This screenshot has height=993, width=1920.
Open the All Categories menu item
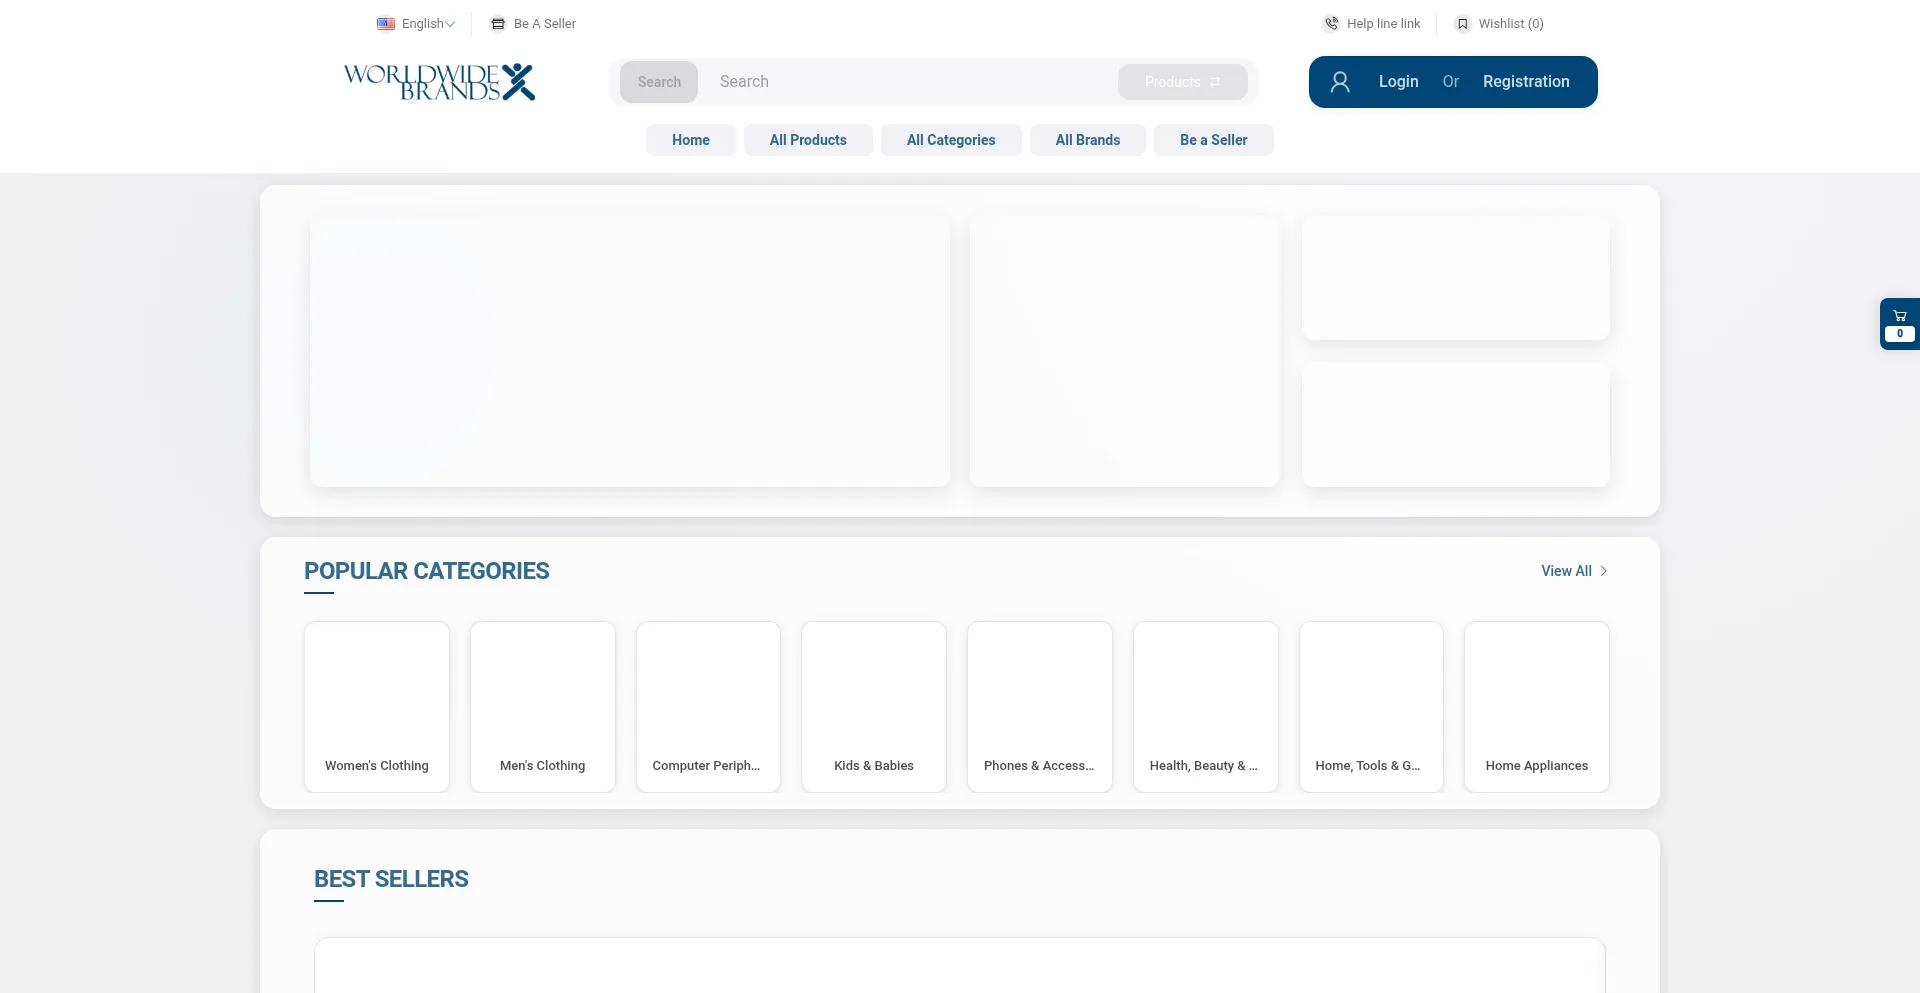coord(951,140)
